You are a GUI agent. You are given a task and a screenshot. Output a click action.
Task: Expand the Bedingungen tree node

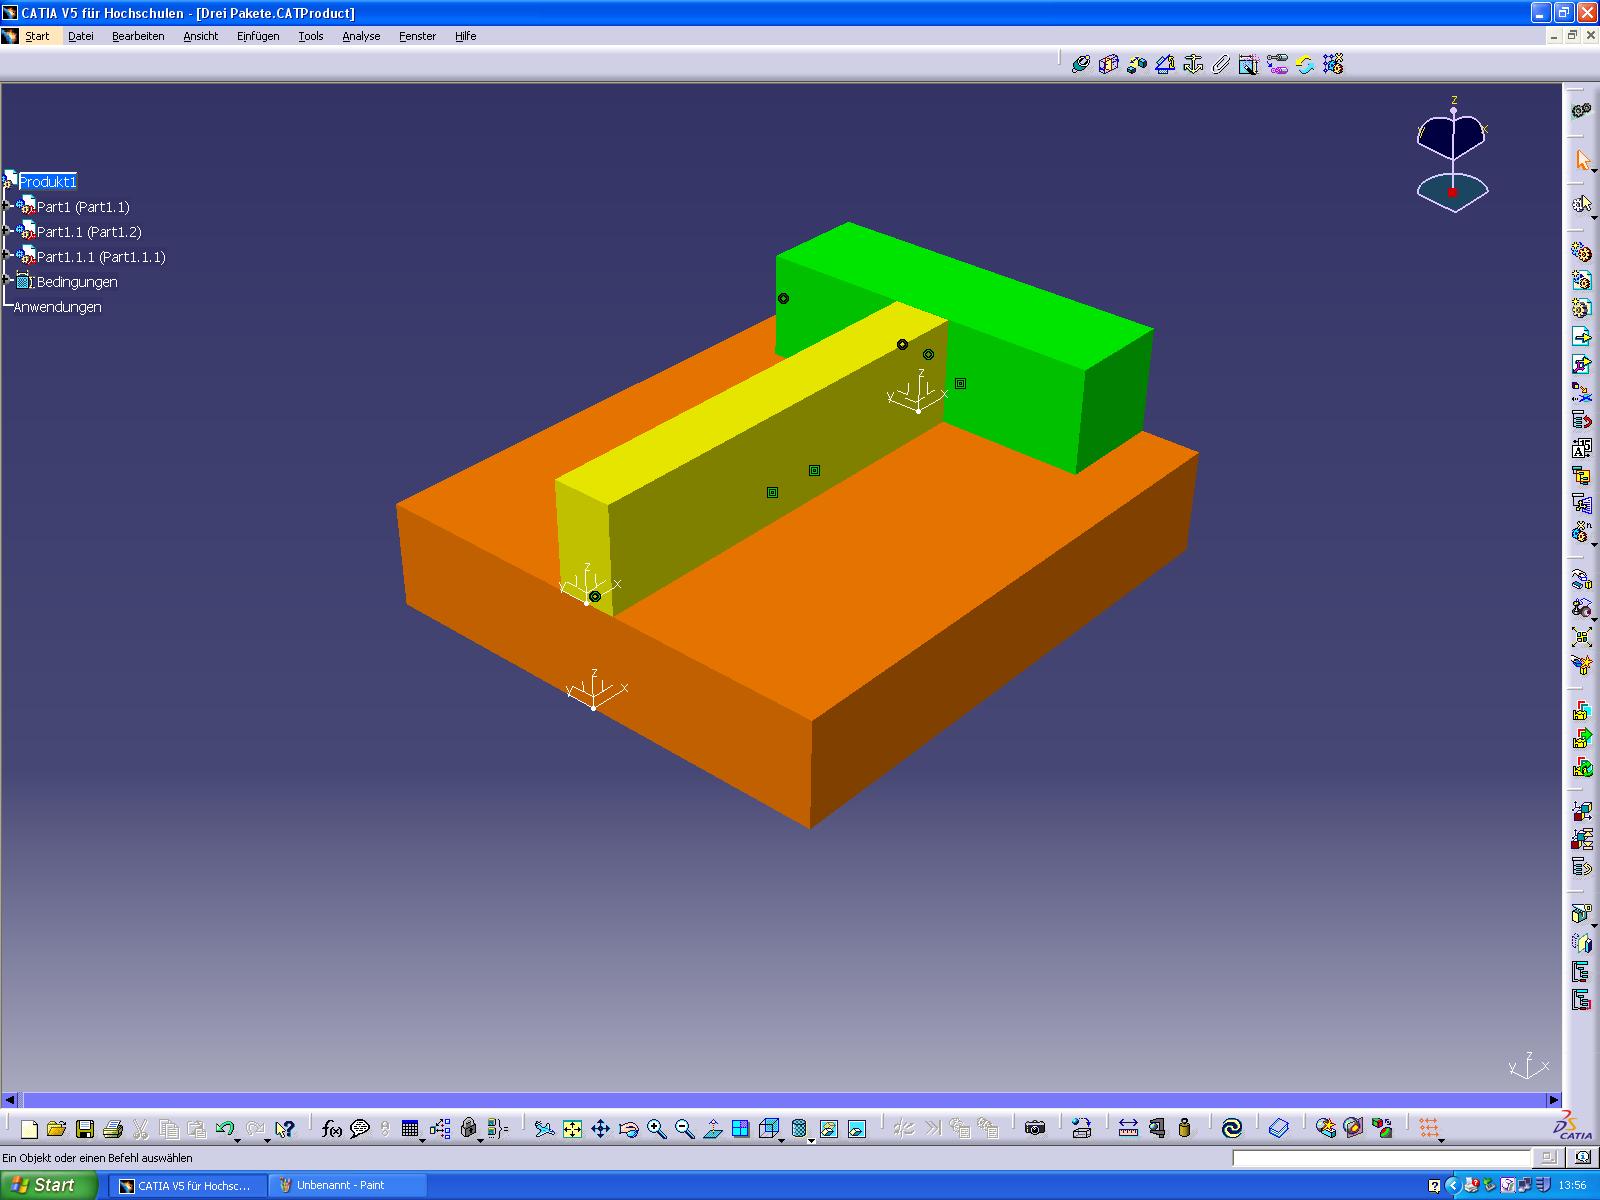coord(6,281)
